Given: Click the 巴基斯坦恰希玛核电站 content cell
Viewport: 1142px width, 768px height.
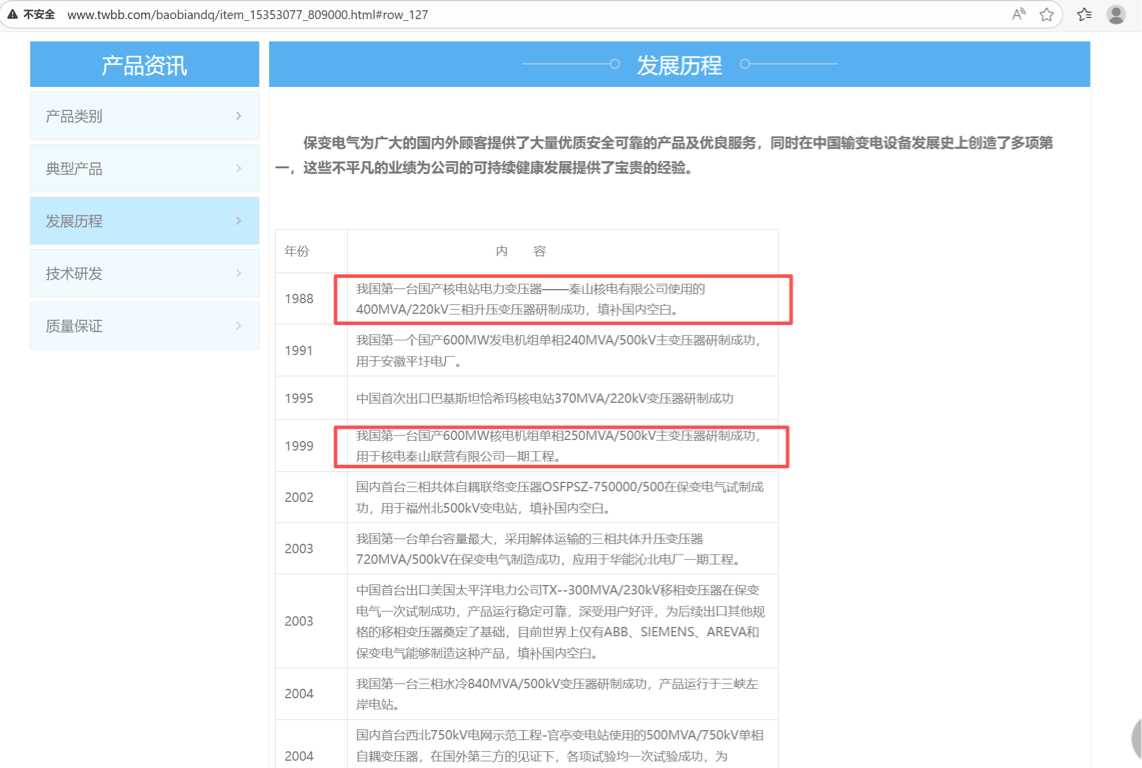Looking at the screenshot, I should (562, 399).
